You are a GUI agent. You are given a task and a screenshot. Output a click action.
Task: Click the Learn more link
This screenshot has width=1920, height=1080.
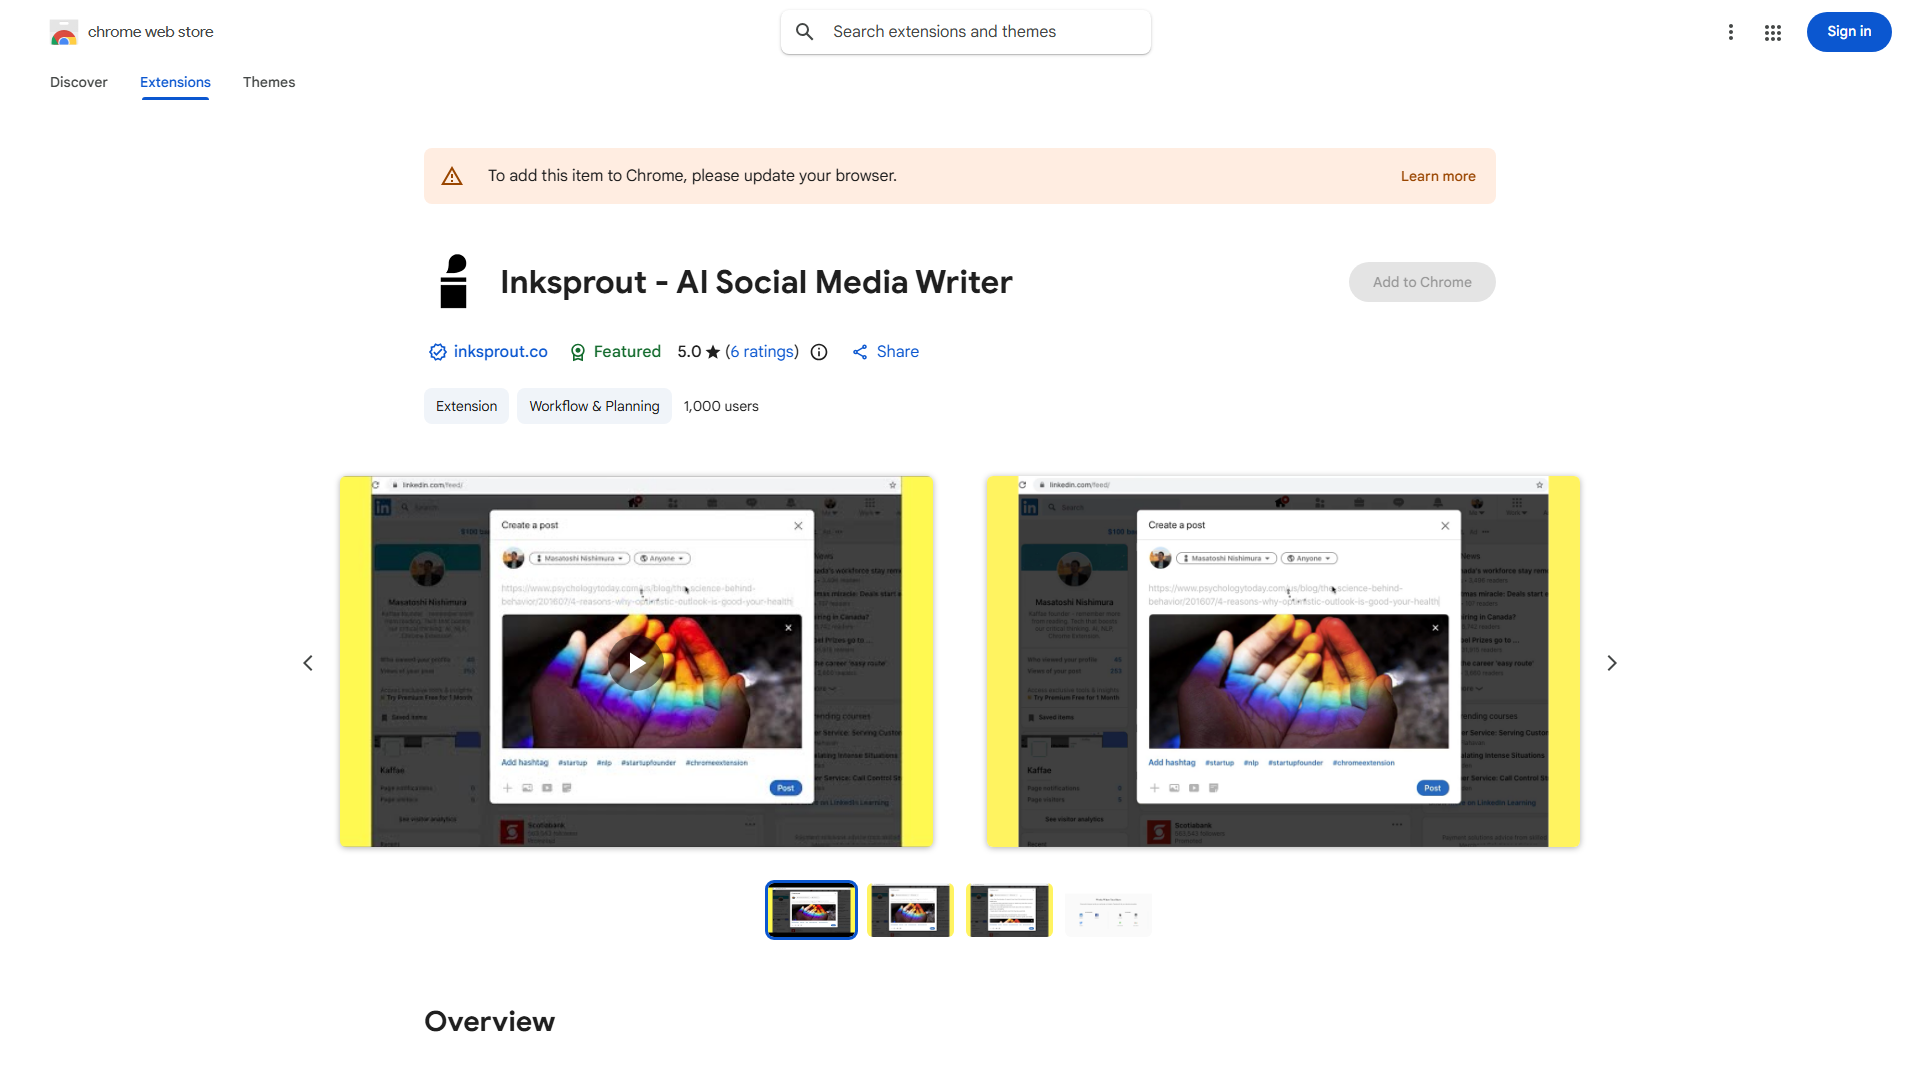(1437, 176)
